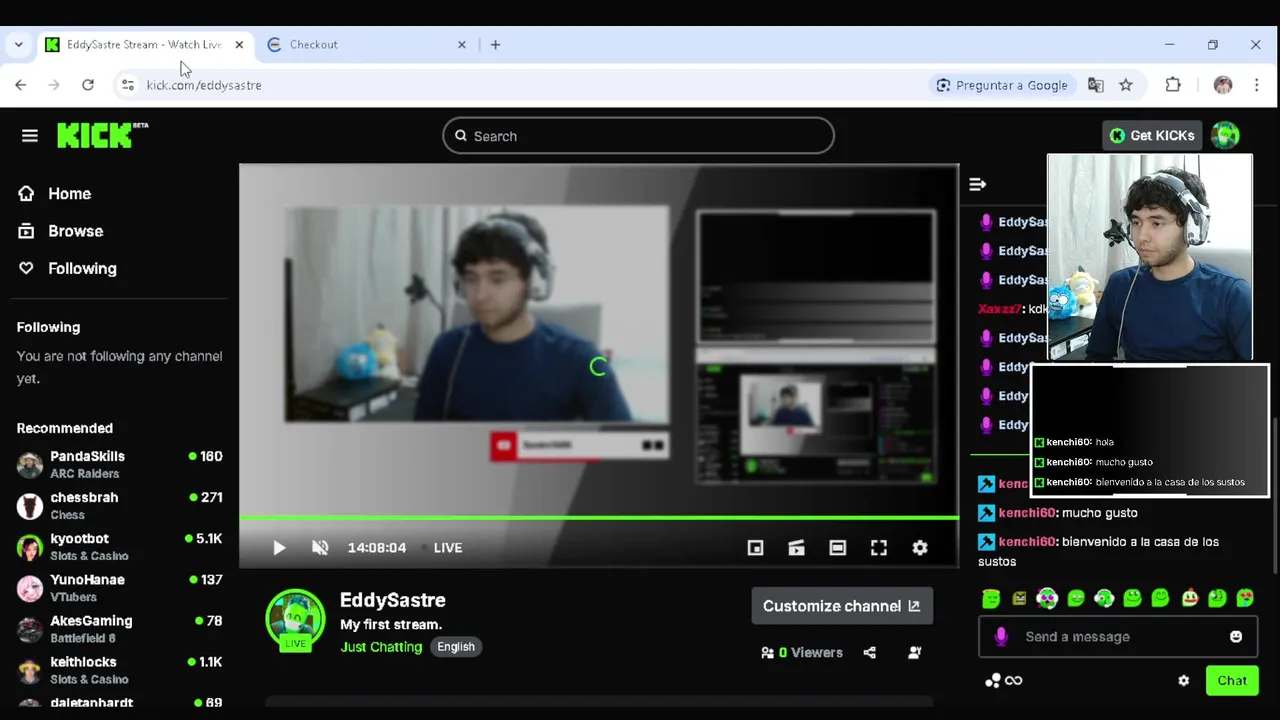Viewport: 1280px width, 720px height.
Task: View site information icon
Action: 128,85
